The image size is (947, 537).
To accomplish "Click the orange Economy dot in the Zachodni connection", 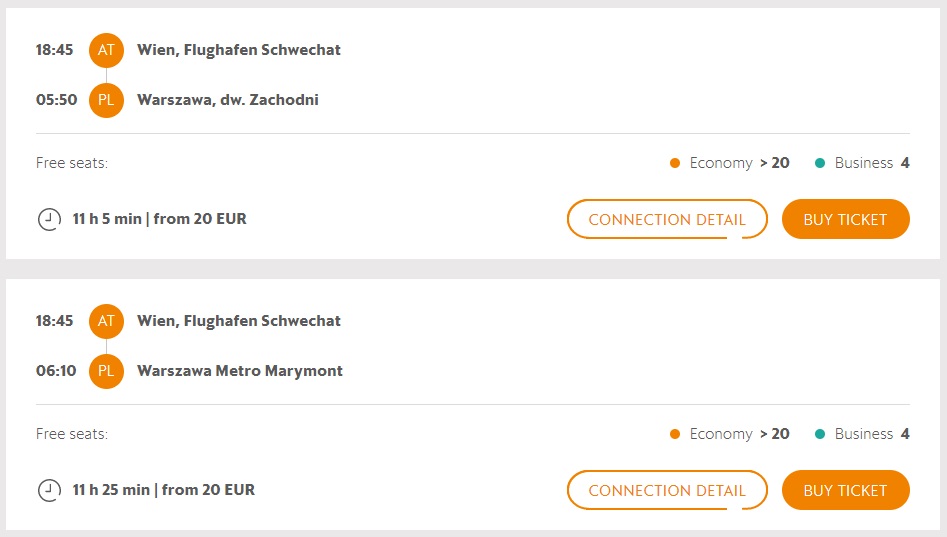I will [675, 163].
